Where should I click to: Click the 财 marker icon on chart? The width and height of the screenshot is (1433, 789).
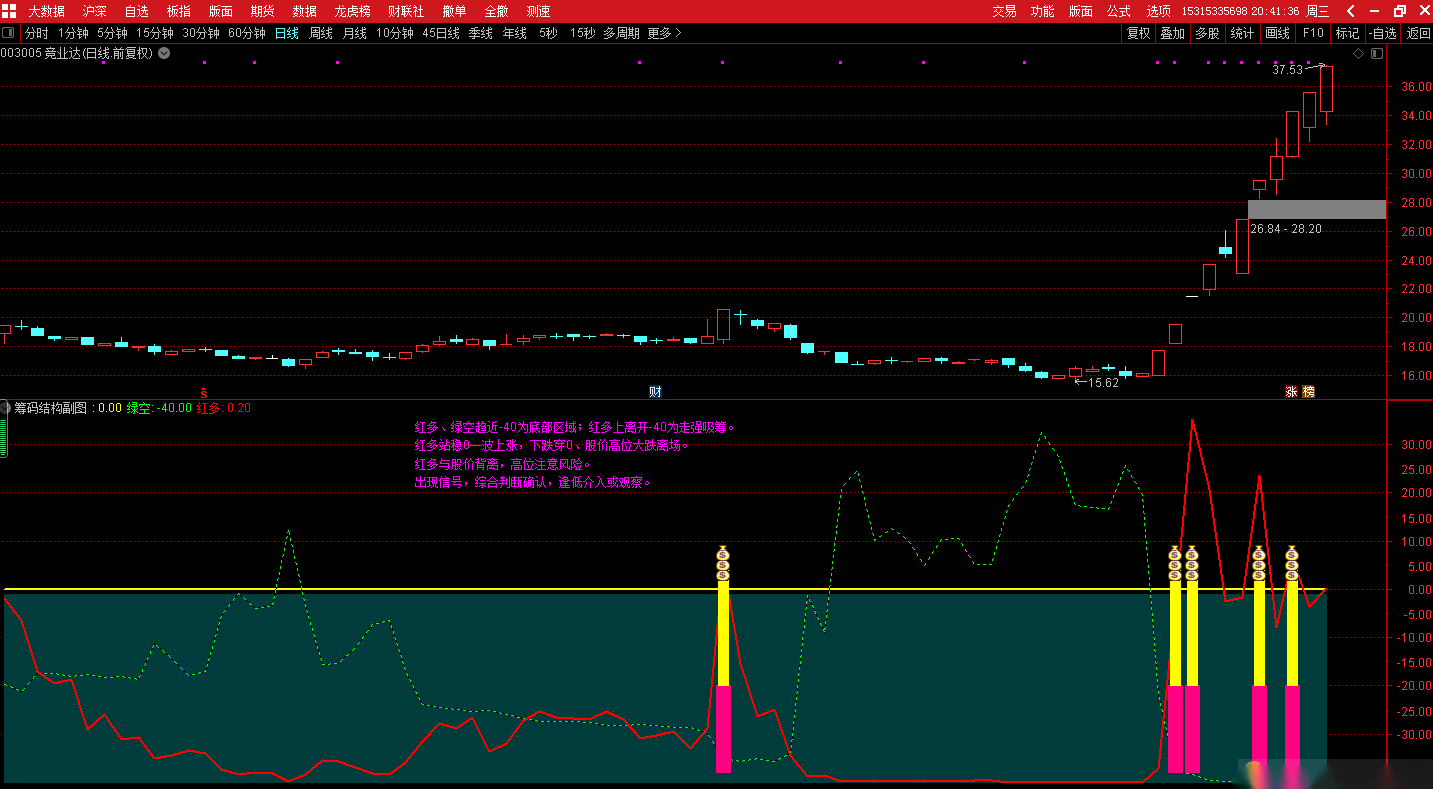tap(655, 391)
